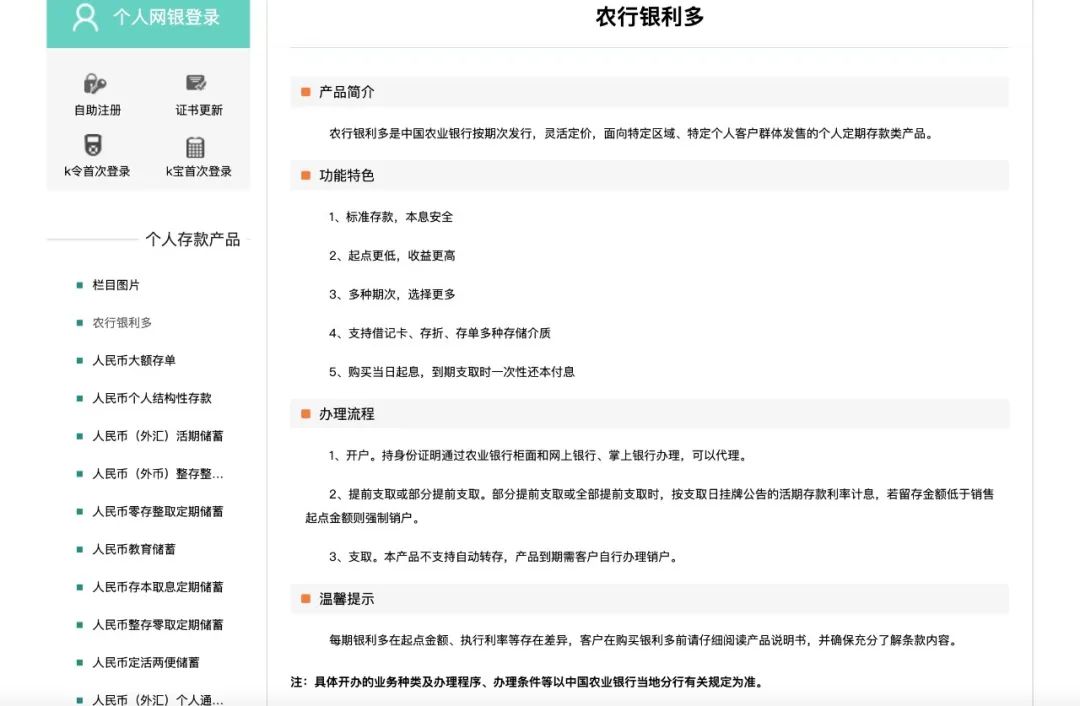
Task: Click the k宝首次登录 keypad icon
Action: 196,146
